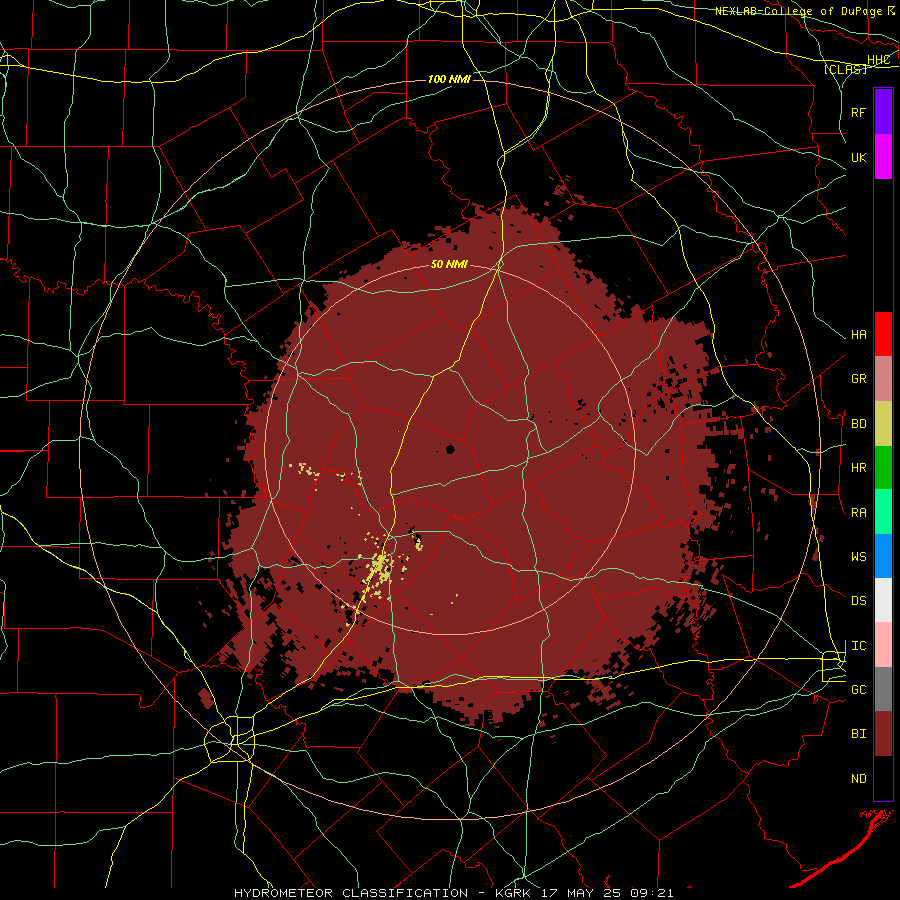Screen dimensions: 900x900
Task: Click the 50 NMI range ring label
Action: (449, 265)
